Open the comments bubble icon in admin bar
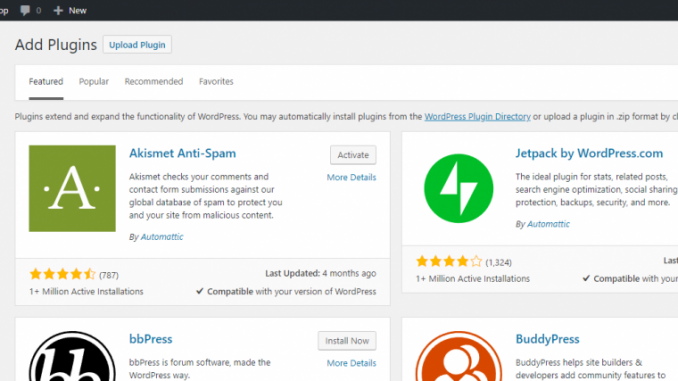 (x=26, y=10)
